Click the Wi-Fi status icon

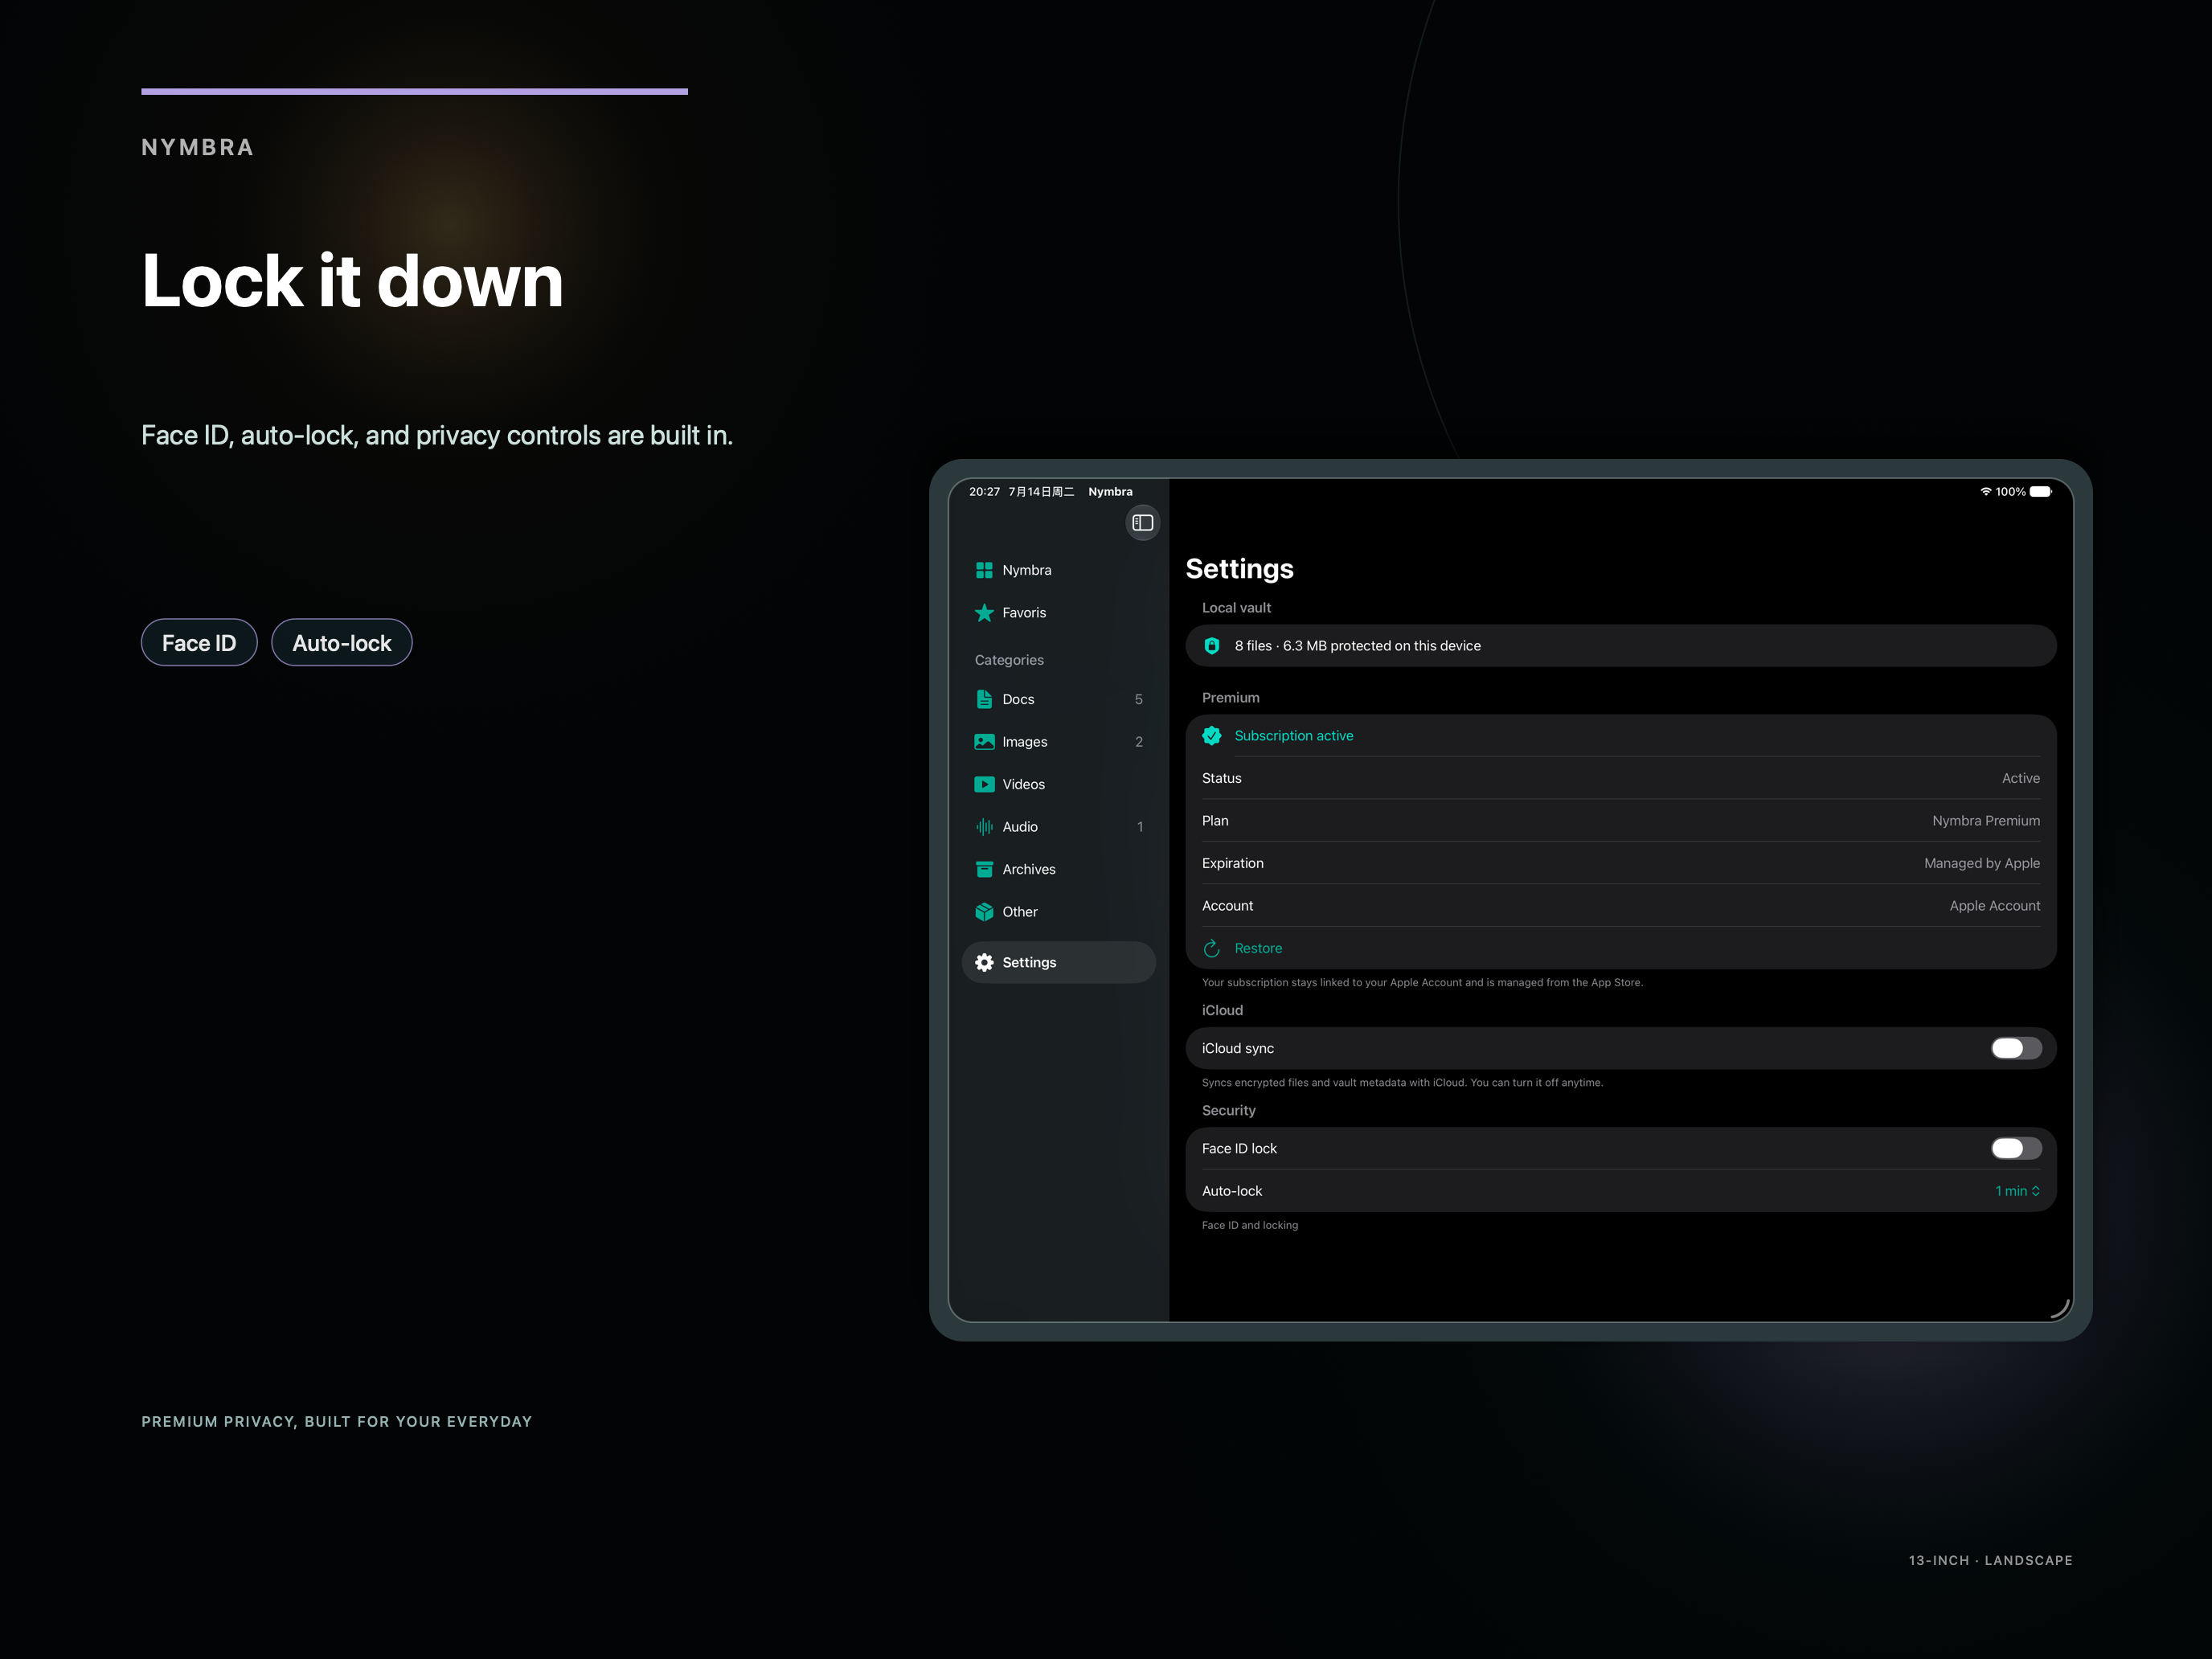1986,491
